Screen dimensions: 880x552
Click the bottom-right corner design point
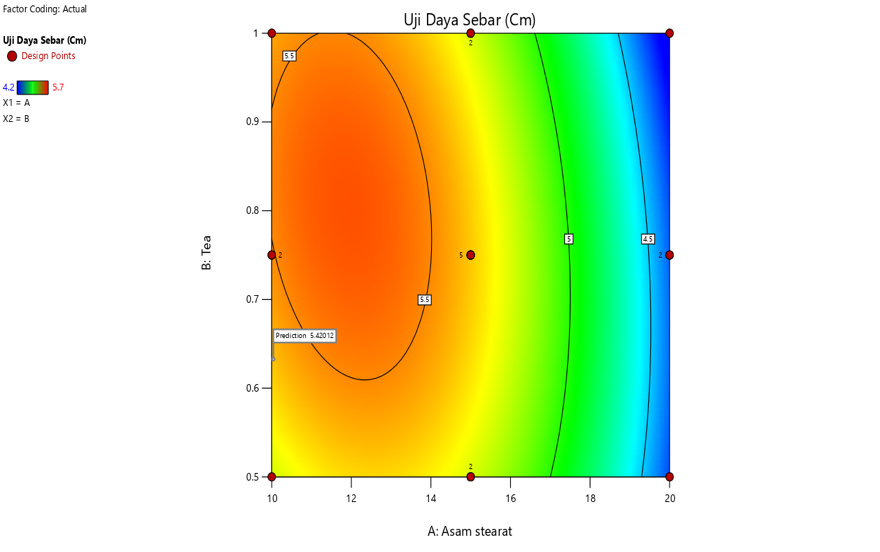coord(669,476)
